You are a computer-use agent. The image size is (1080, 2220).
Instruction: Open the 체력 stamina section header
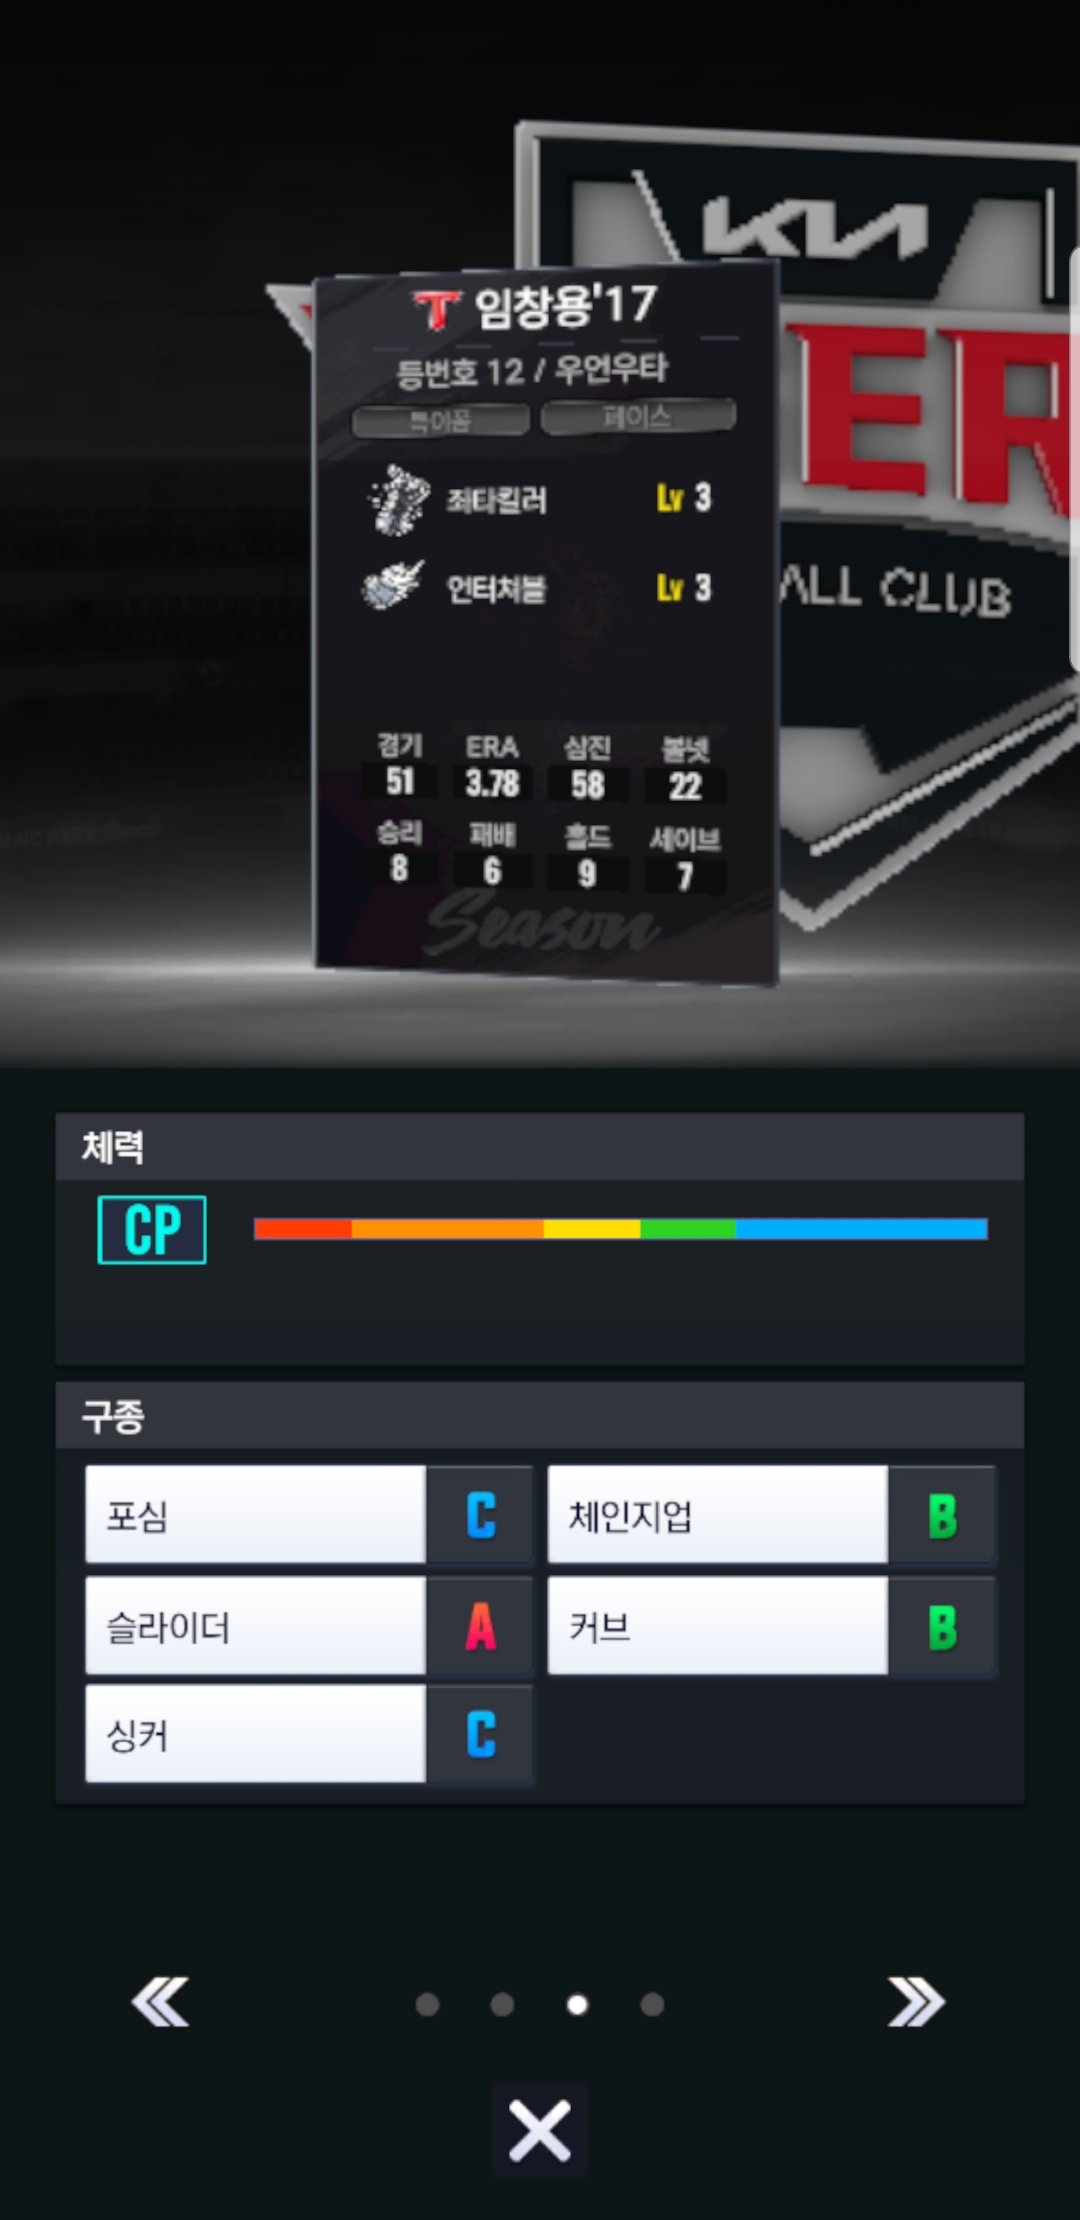coord(540,1146)
